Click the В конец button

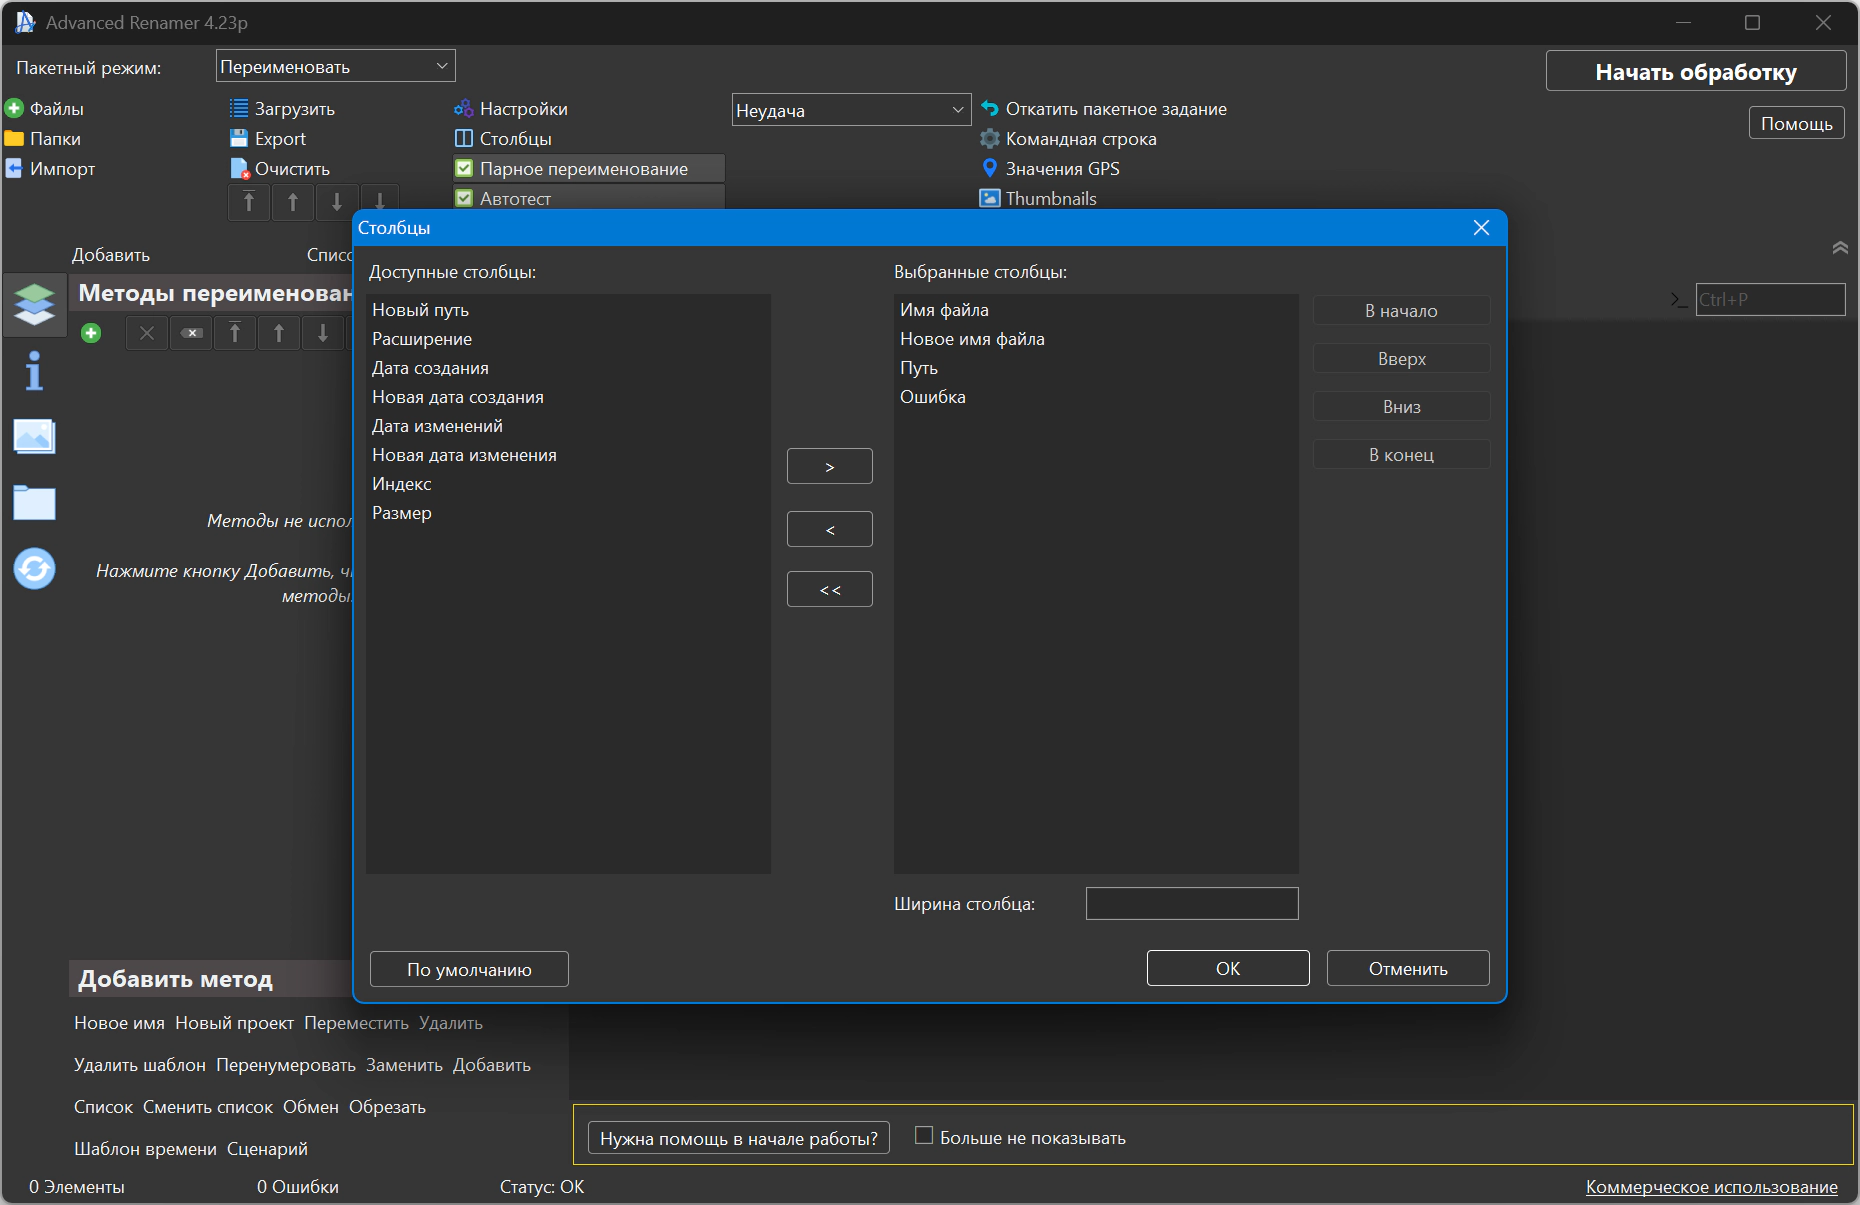click(x=1401, y=454)
